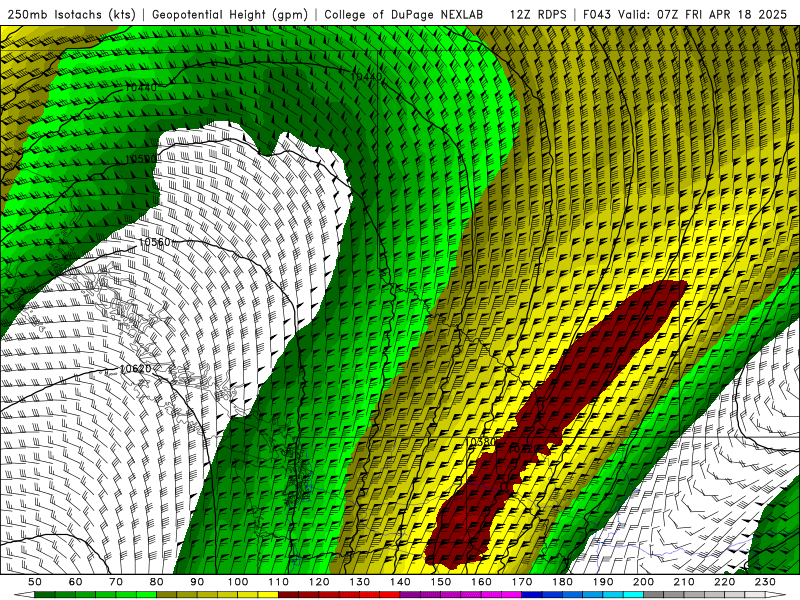Click the '70' color bar value

tap(116, 582)
